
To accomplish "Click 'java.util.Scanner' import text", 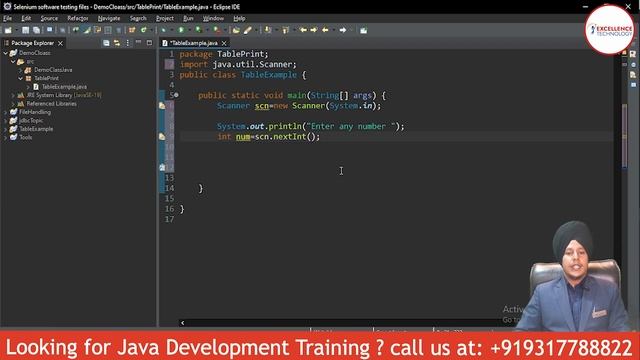I will point(252,64).
